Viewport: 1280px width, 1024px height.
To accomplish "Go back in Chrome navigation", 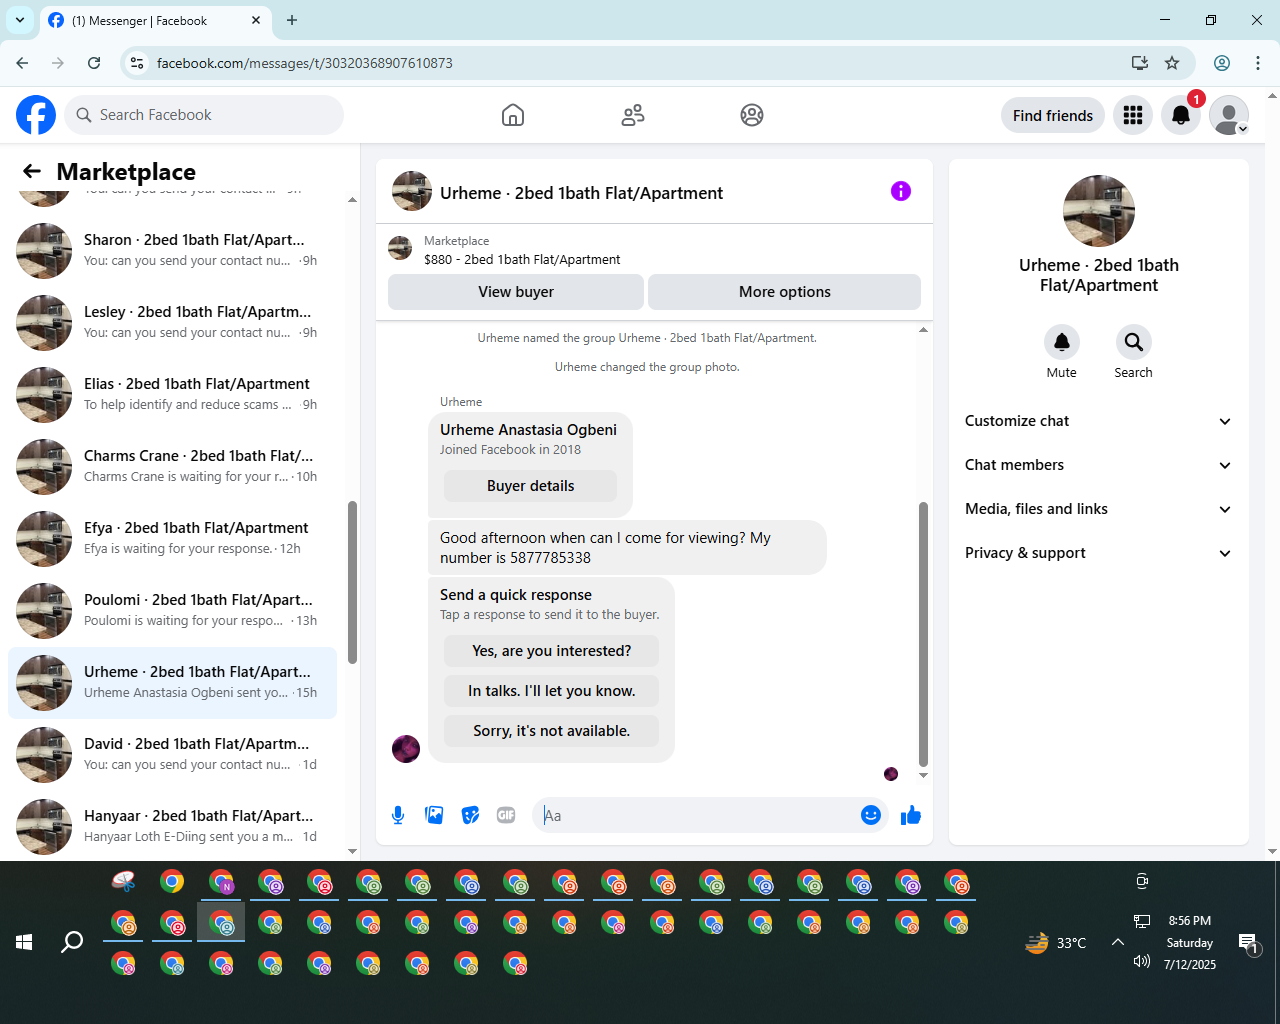I will tap(22, 63).
